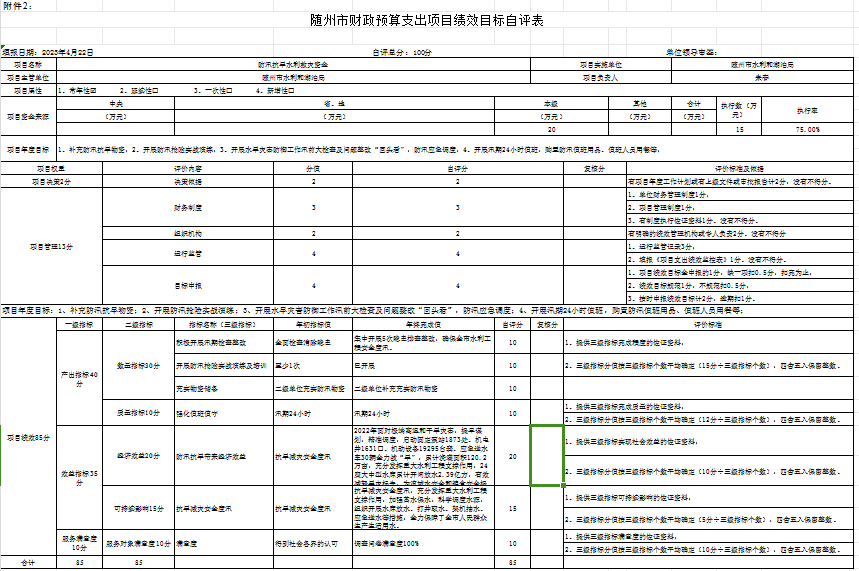Click the green-outlined active 复核分 cell
Screen dimensions: 859x571
pyautogui.click(x=547, y=455)
